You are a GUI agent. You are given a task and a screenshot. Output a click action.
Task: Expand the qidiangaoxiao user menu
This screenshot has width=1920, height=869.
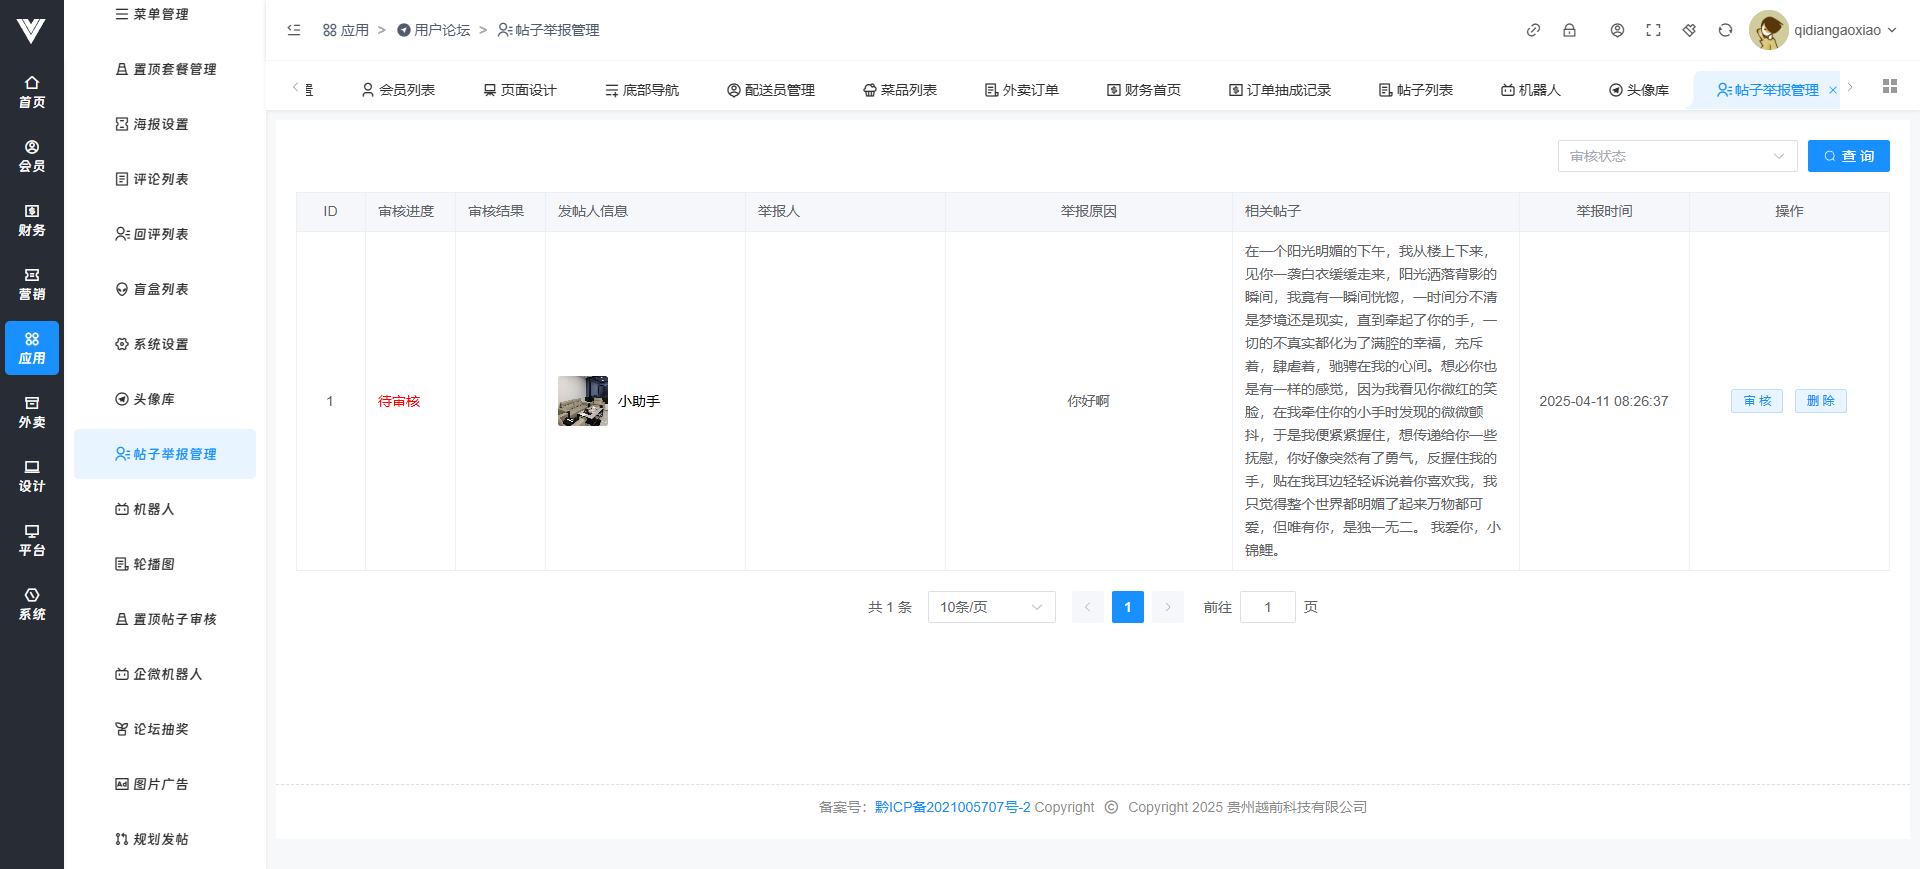click(1823, 30)
